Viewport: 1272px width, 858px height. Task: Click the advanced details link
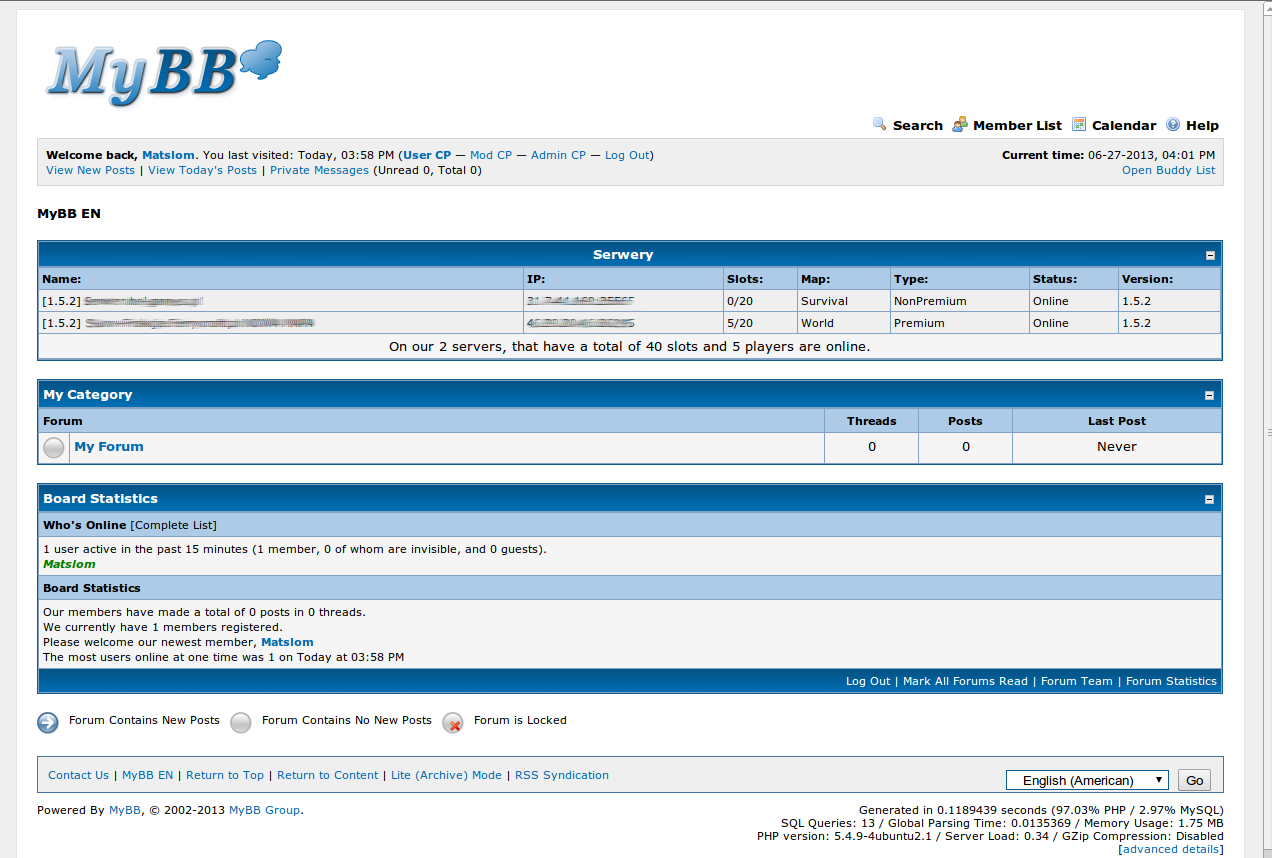[x=1172, y=849]
